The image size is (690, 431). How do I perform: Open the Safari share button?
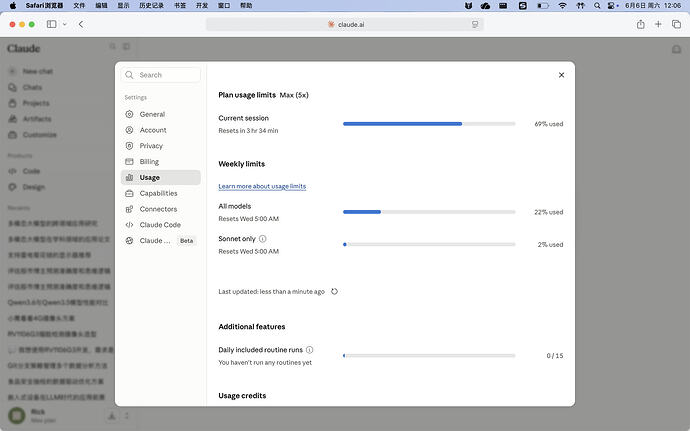point(641,24)
